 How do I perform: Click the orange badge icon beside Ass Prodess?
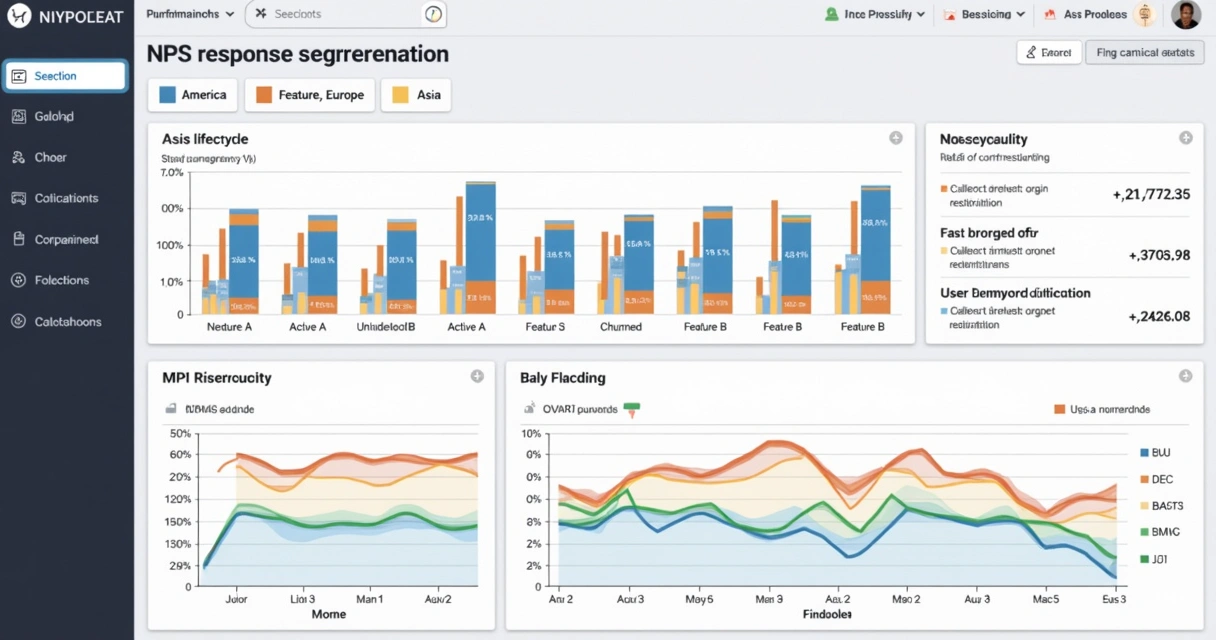1146,14
